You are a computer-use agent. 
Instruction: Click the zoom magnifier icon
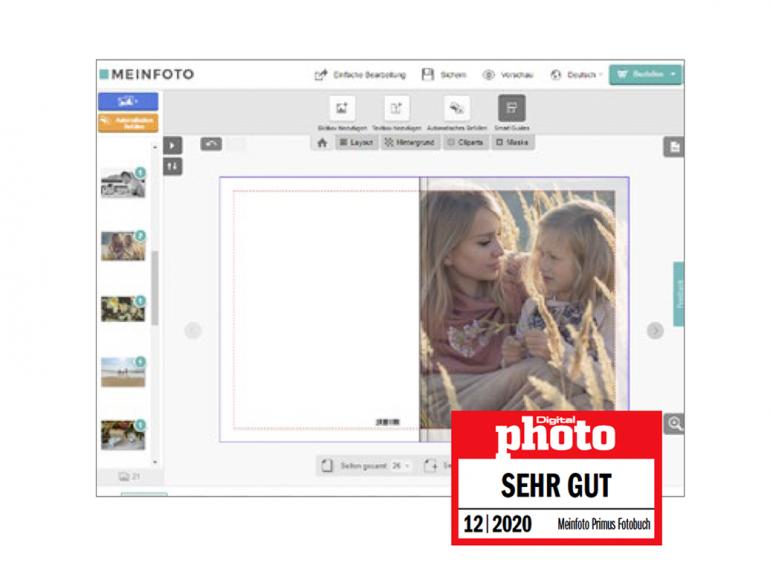coord(675,424)
